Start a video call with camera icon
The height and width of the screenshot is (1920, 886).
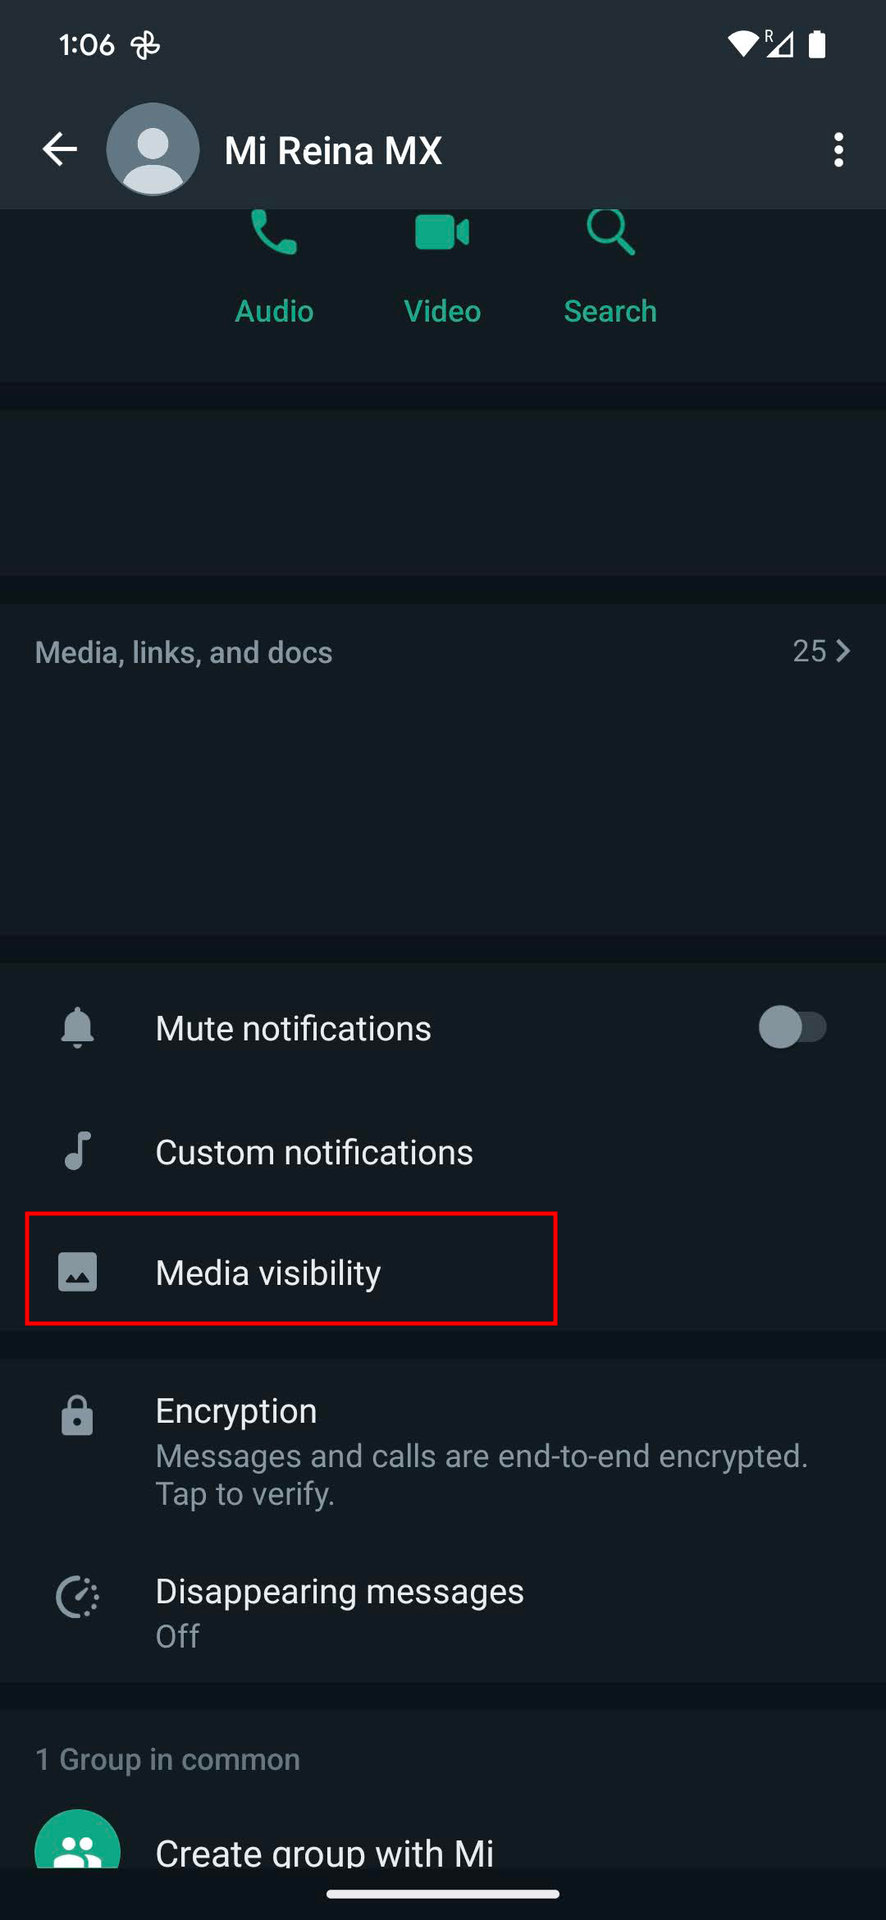pyautogui.click(x=442, y=236)
